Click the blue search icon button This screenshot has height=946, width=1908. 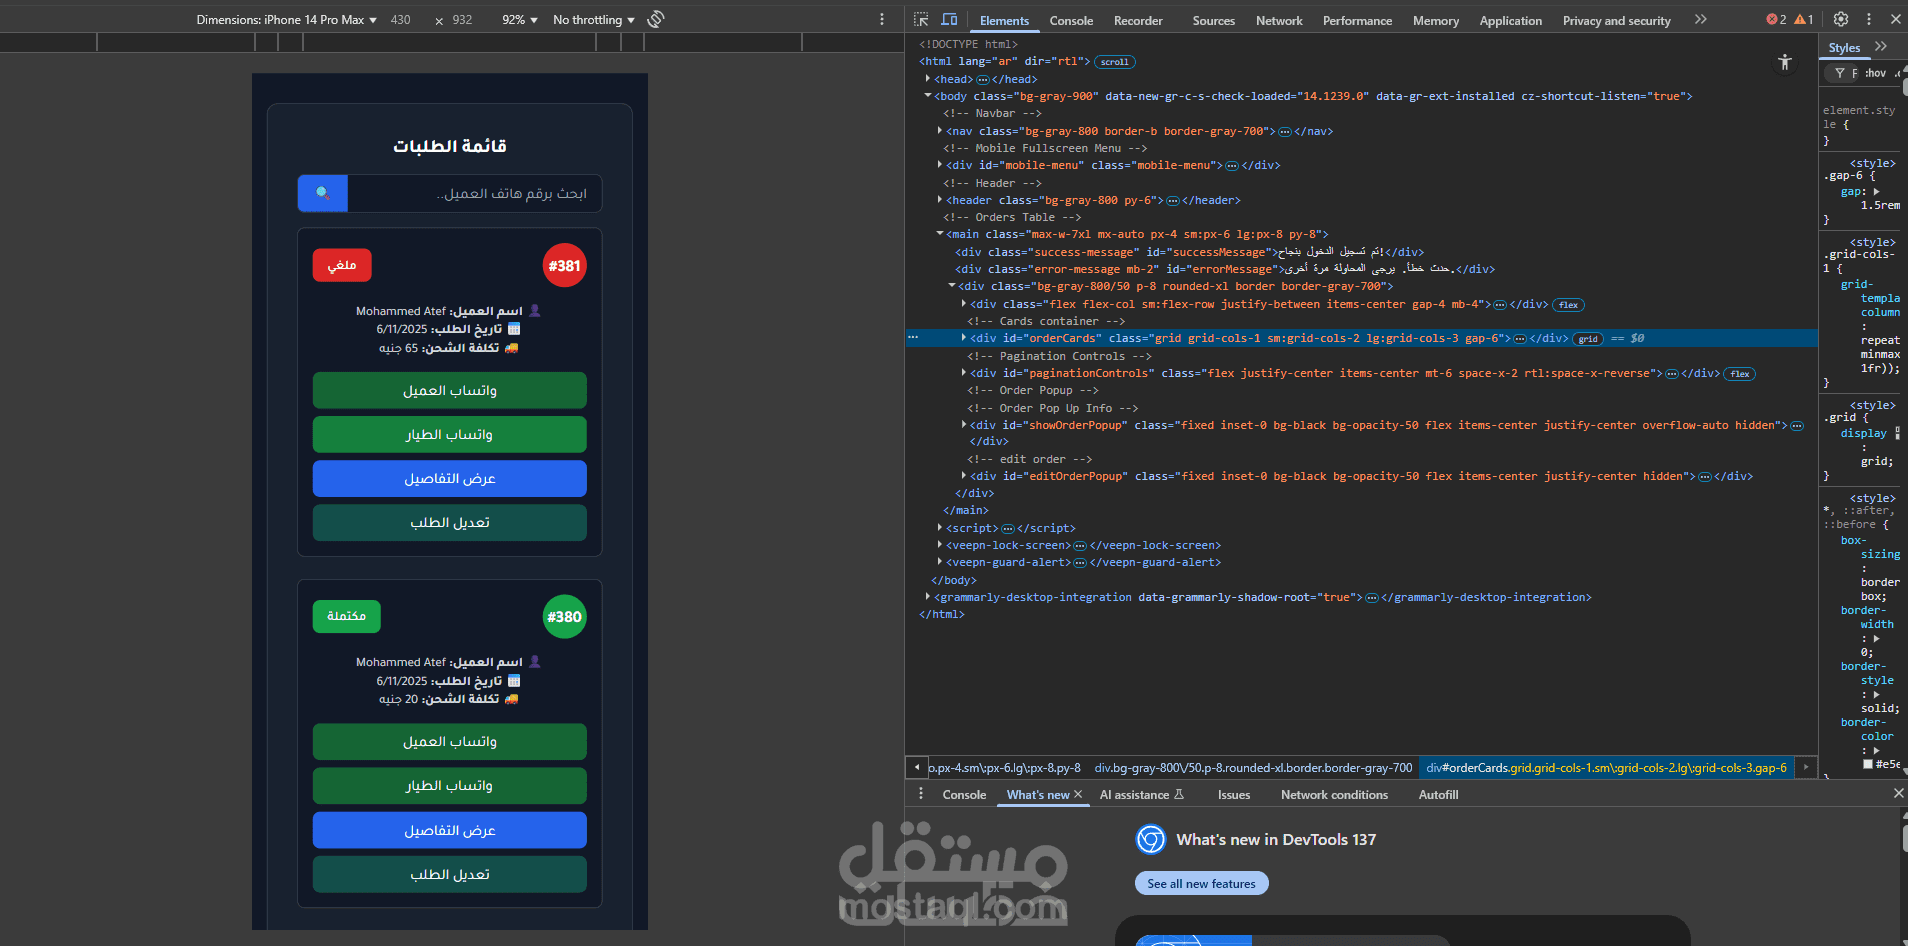[x=322, y=193]
